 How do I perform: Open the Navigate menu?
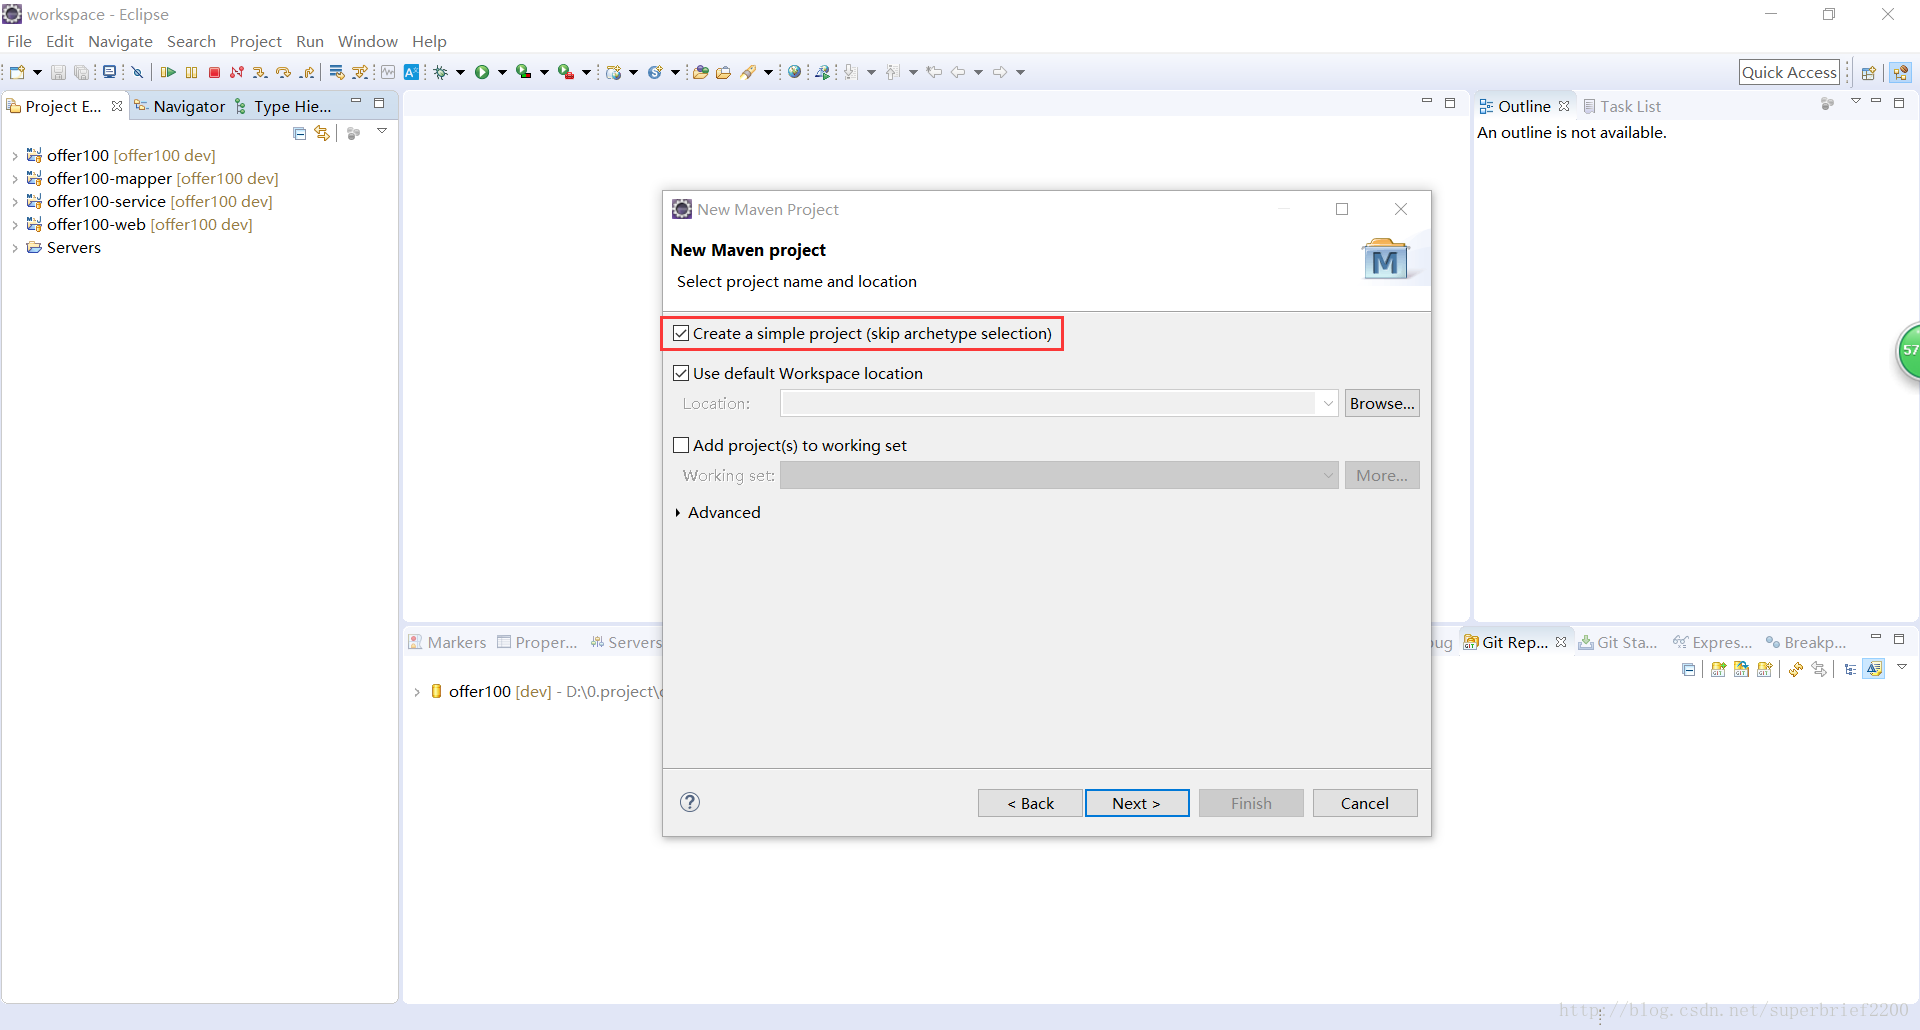click(120, 41)
